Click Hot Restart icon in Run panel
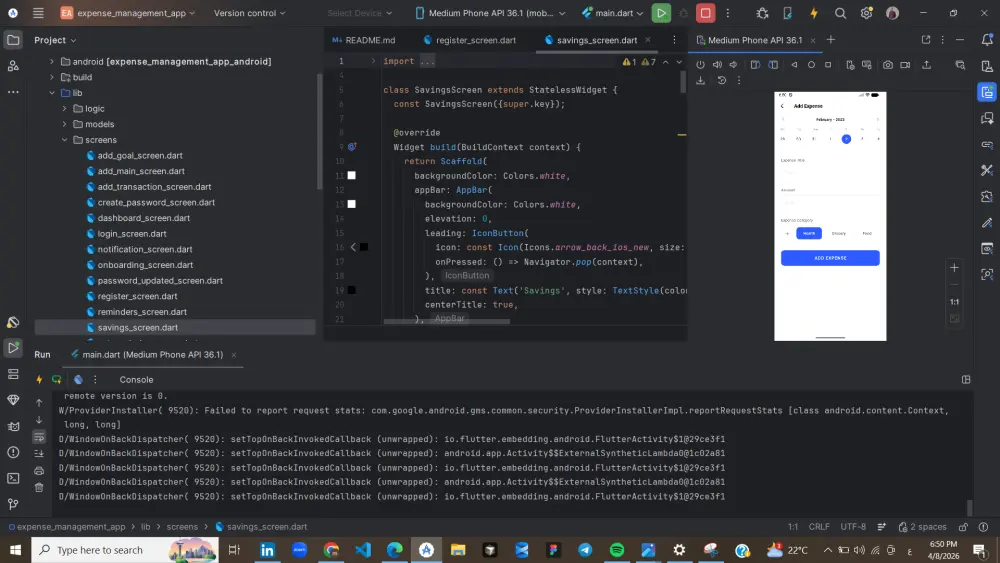The image size is (1000, 563). pos(57,379)
